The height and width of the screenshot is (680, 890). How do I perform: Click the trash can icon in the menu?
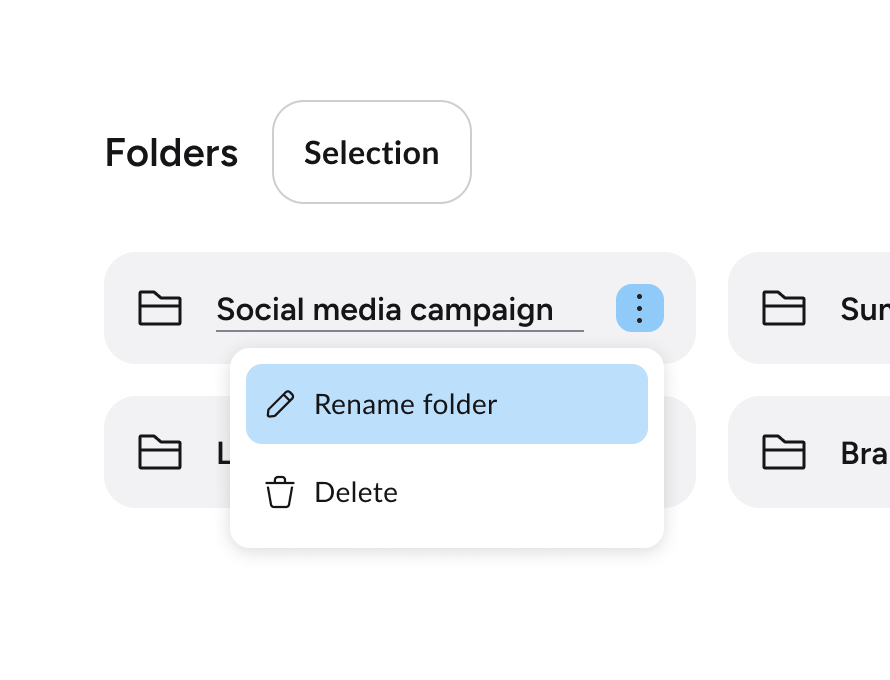[x=281, y=492]
